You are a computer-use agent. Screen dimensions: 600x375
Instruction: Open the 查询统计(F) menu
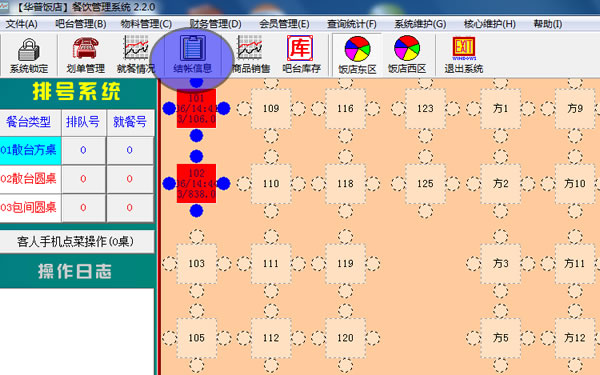point(352,24)
